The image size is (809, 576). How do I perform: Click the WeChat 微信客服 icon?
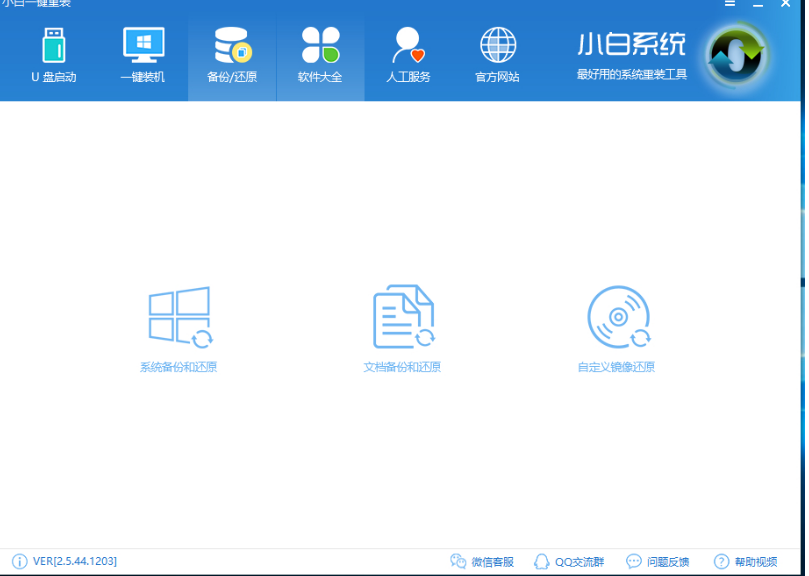[458, 562]
